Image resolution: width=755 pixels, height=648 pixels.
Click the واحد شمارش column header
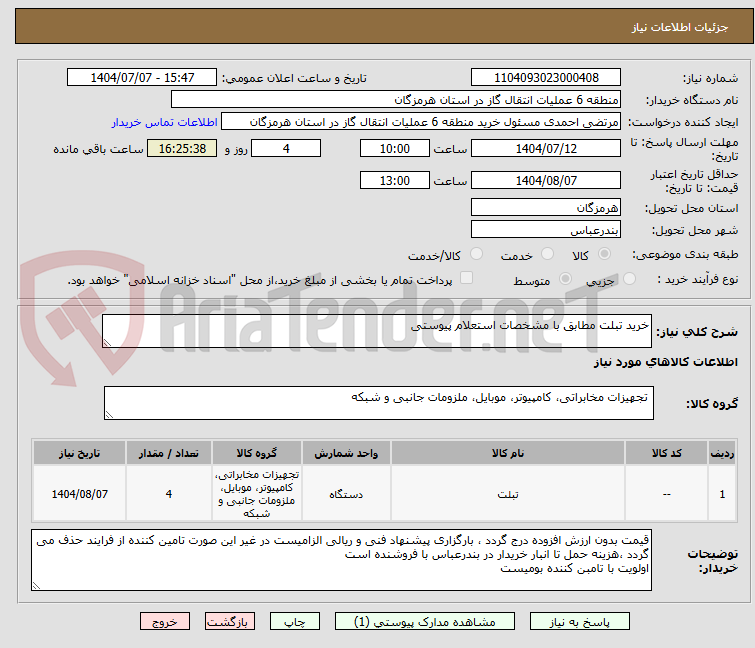pos(346,453)
